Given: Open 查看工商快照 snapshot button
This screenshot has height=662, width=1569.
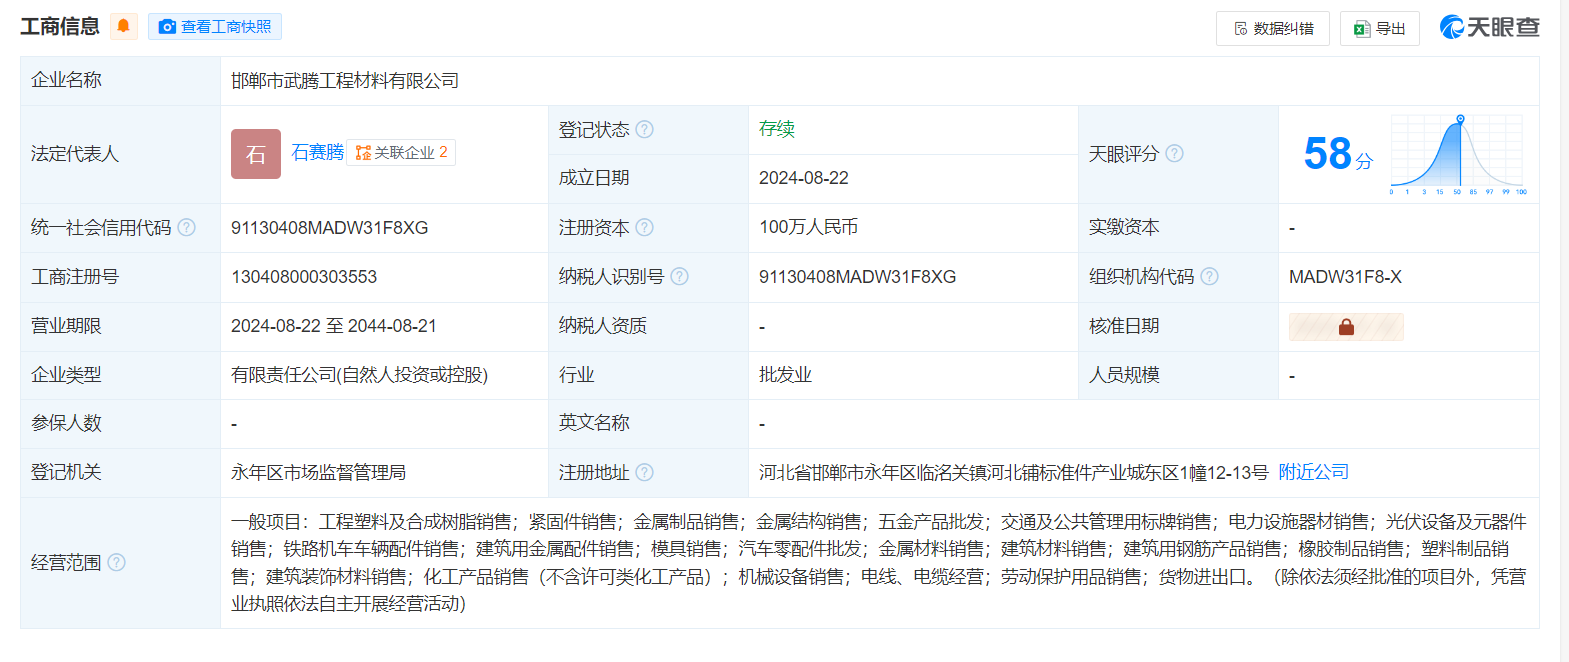Looking at the screenshot, I should [x=215, y=27].
